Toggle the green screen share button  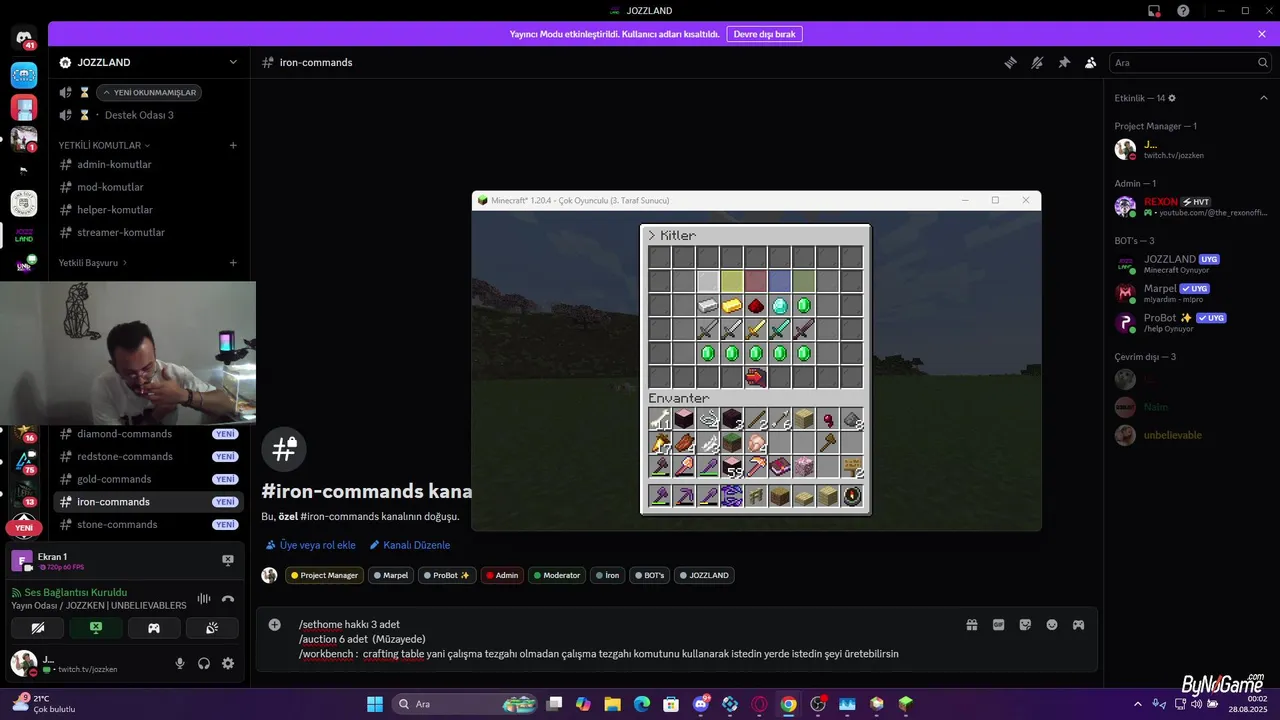pos(96,628)
